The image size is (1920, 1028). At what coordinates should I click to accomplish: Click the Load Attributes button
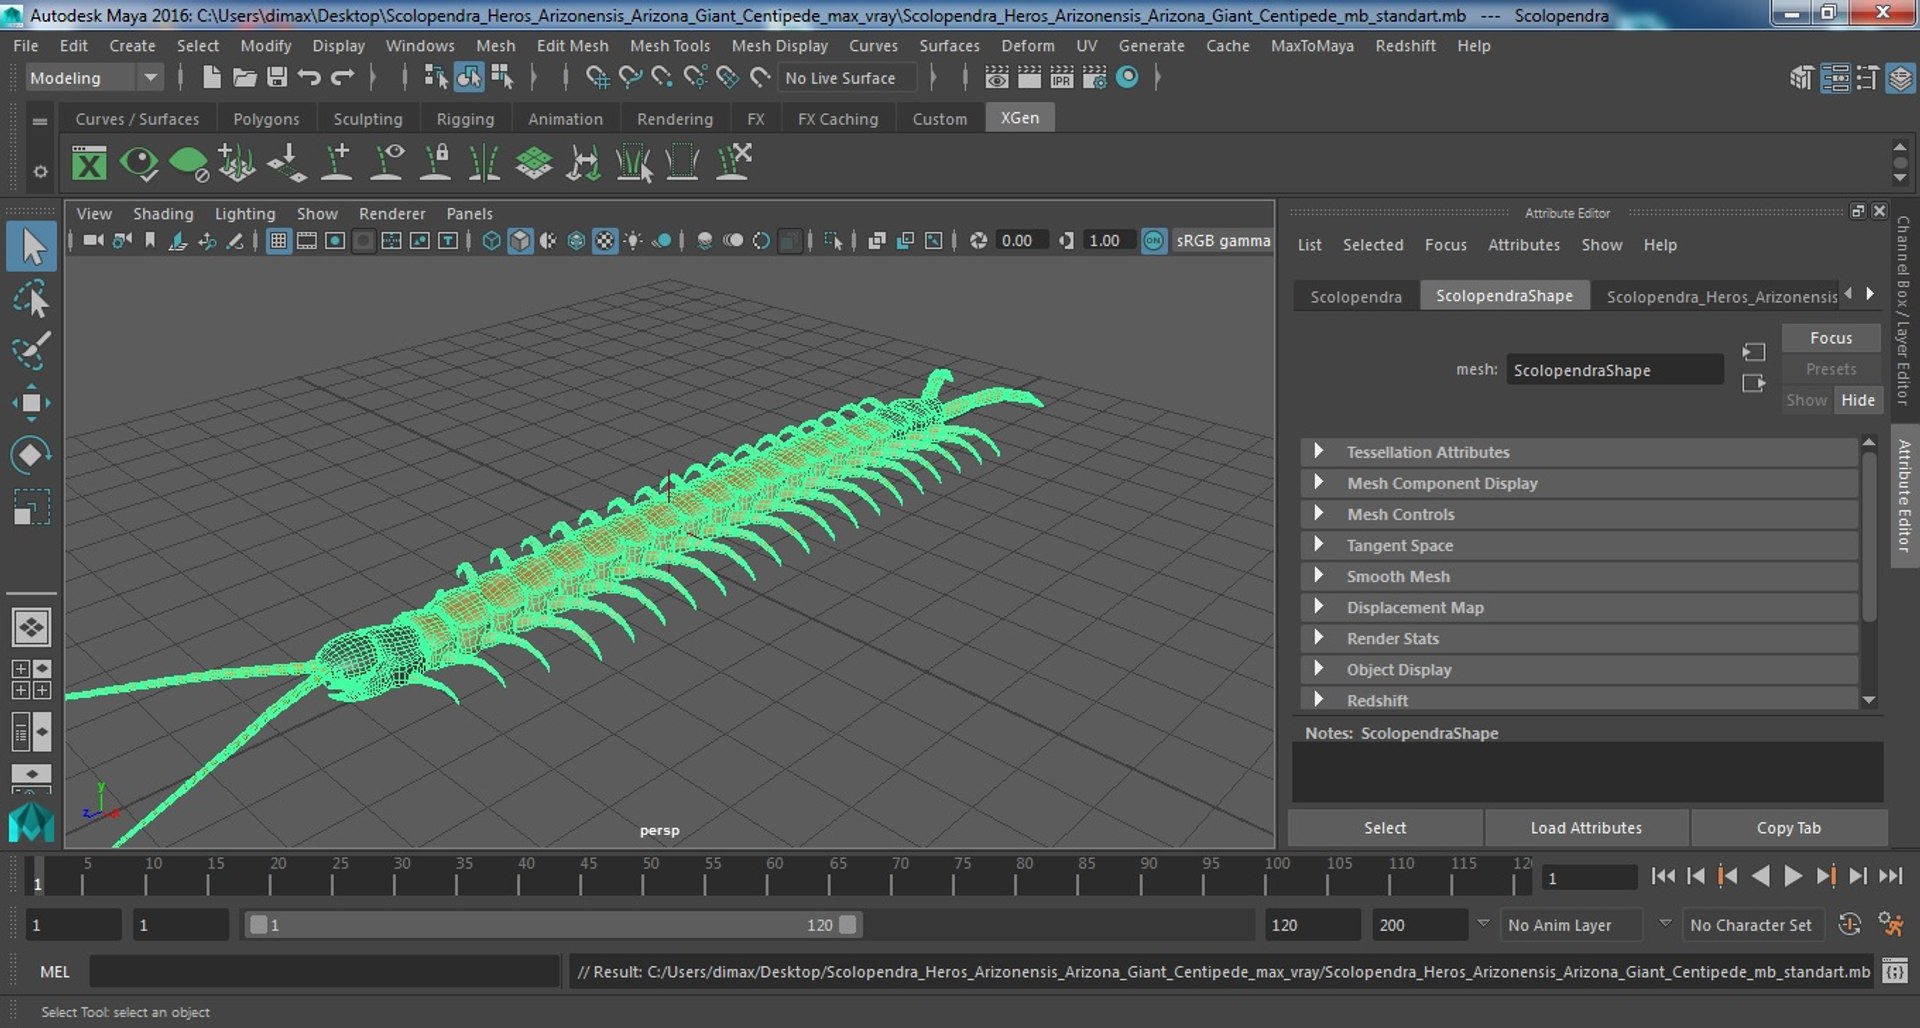[1586, 828]
